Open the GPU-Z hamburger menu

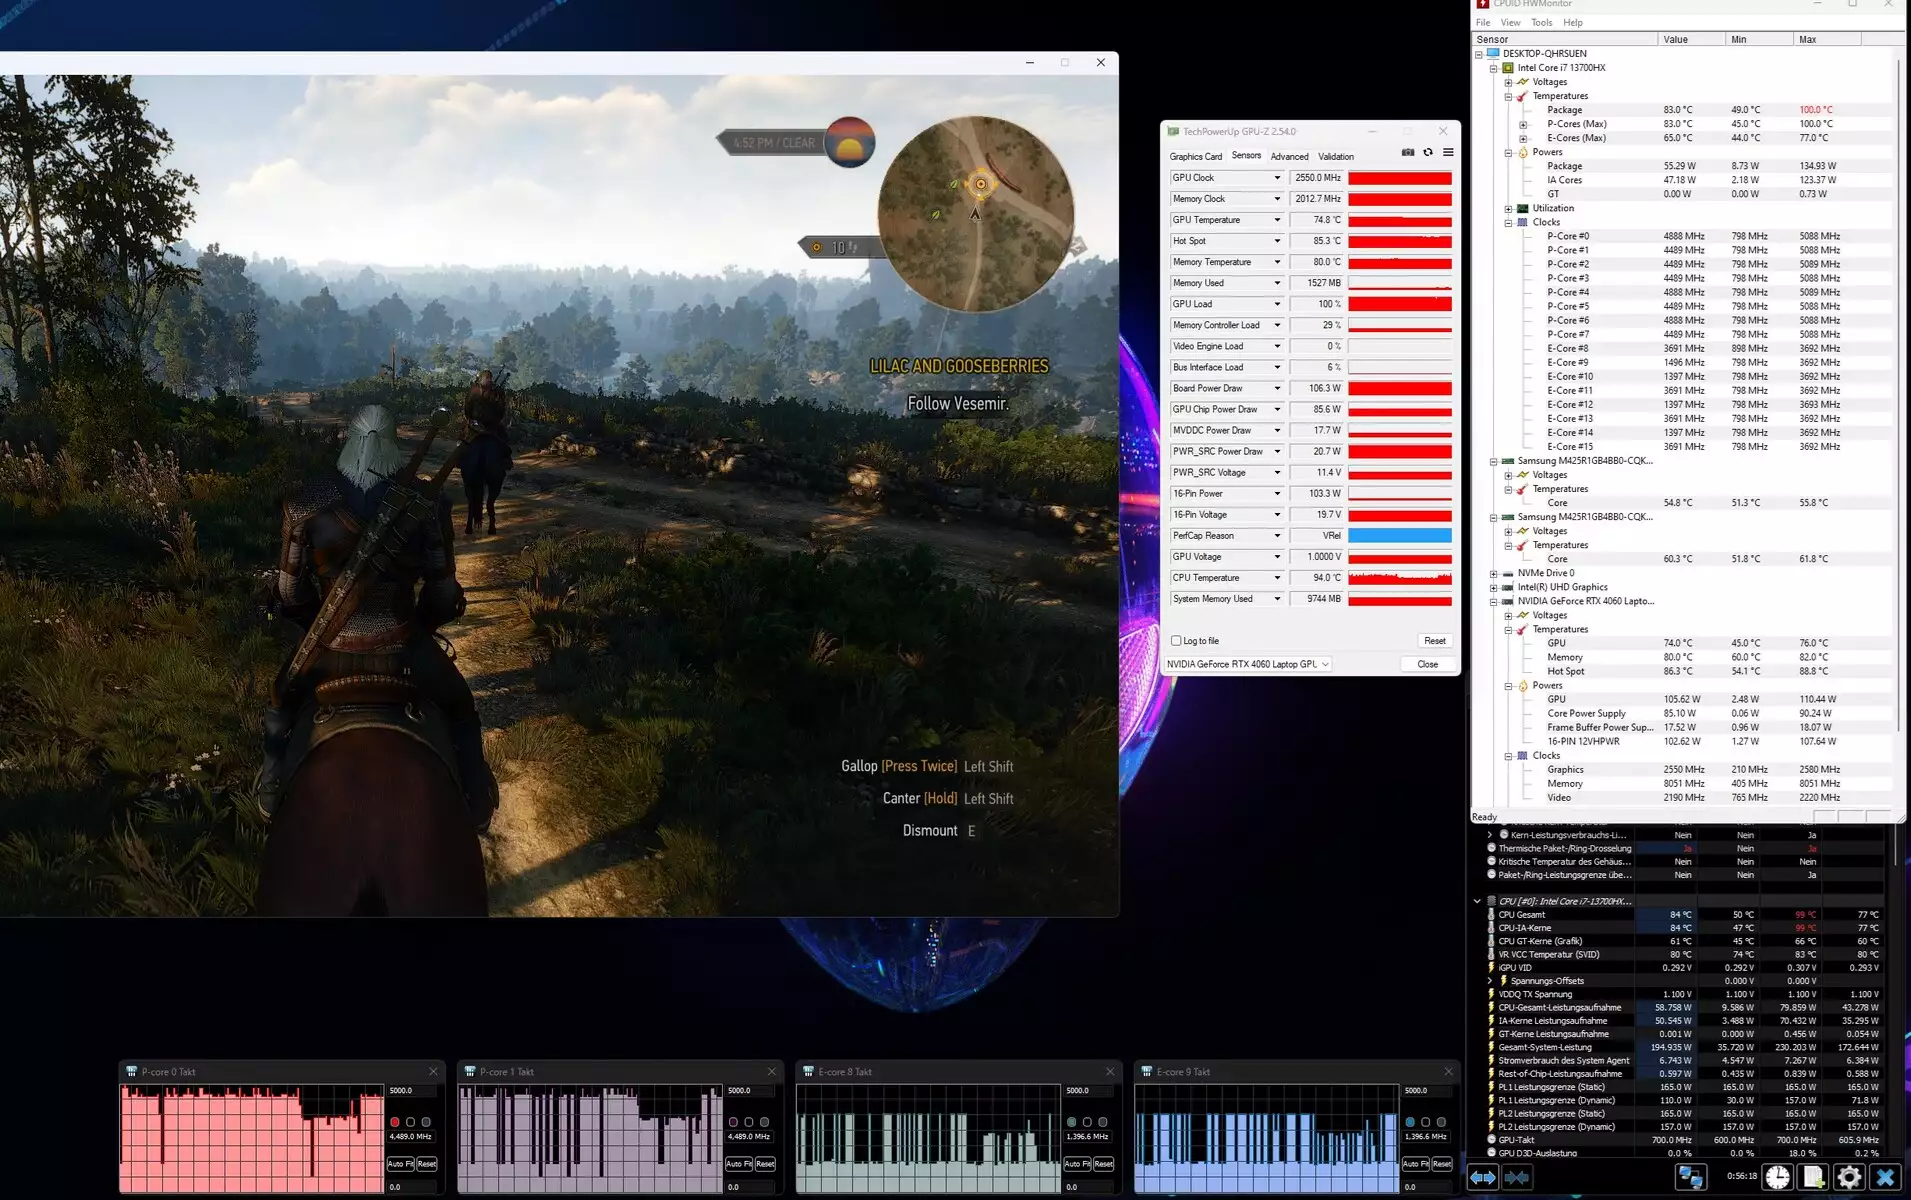click(1448, 153)
